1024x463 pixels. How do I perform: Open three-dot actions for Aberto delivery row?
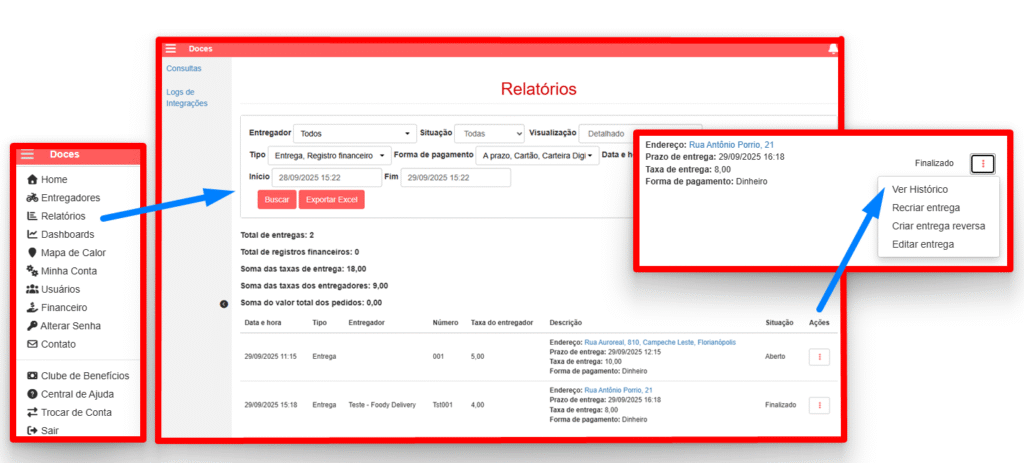click(x=819, y=356)
